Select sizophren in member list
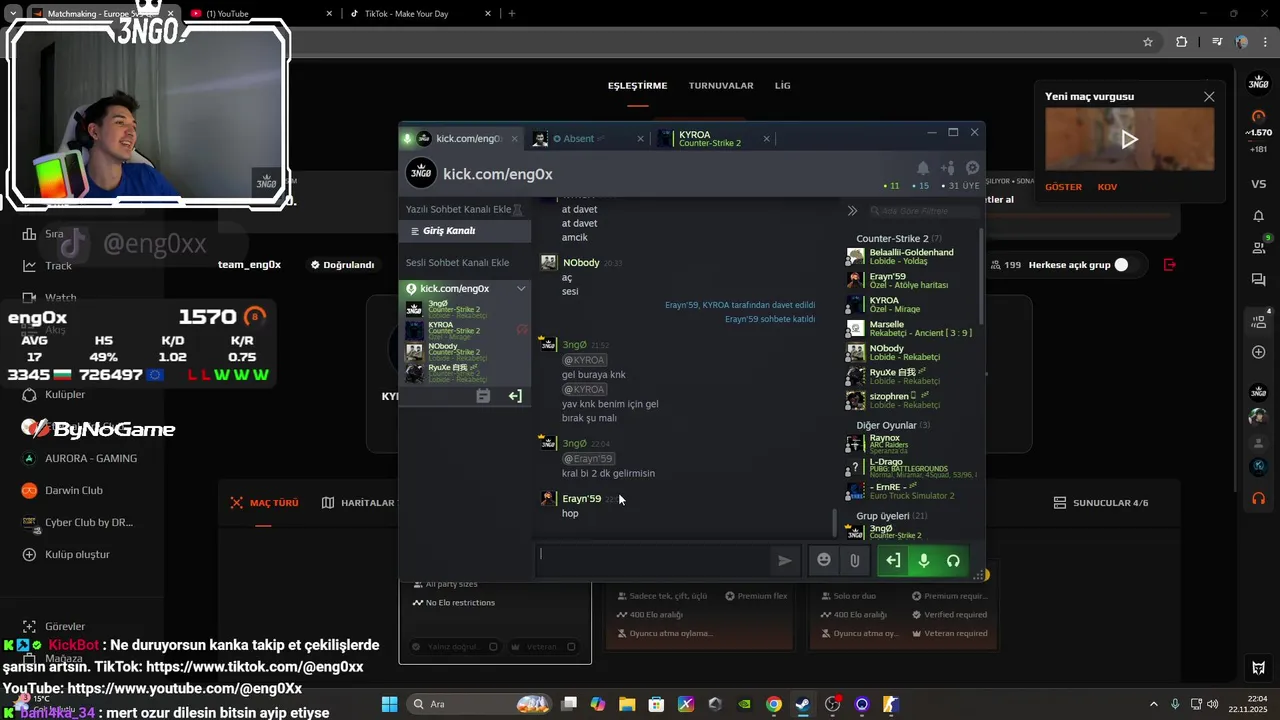The image size is (1280, 720). tap(911, 400)
